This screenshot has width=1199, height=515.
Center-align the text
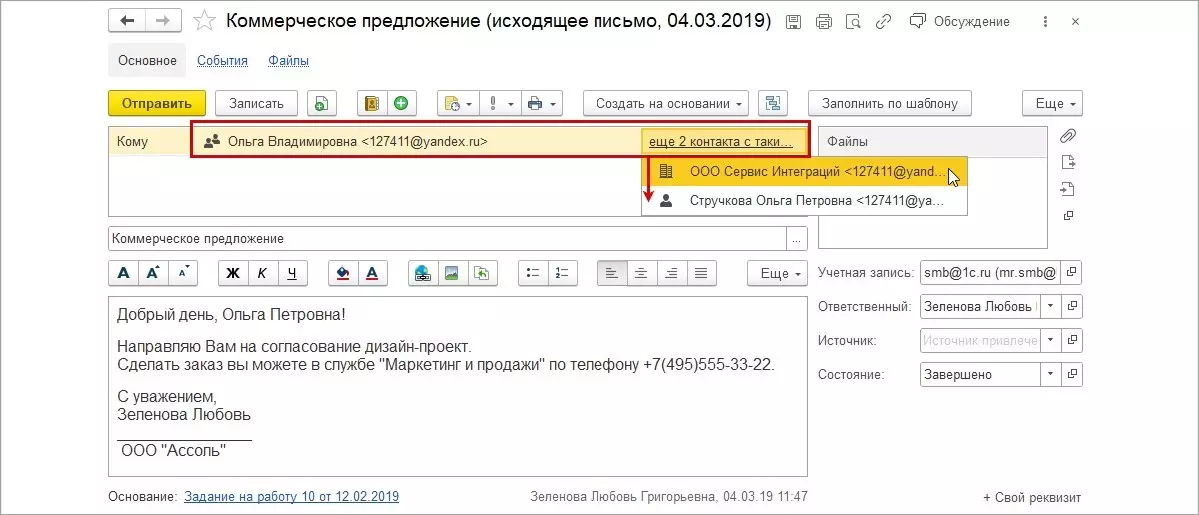[642, 273]
